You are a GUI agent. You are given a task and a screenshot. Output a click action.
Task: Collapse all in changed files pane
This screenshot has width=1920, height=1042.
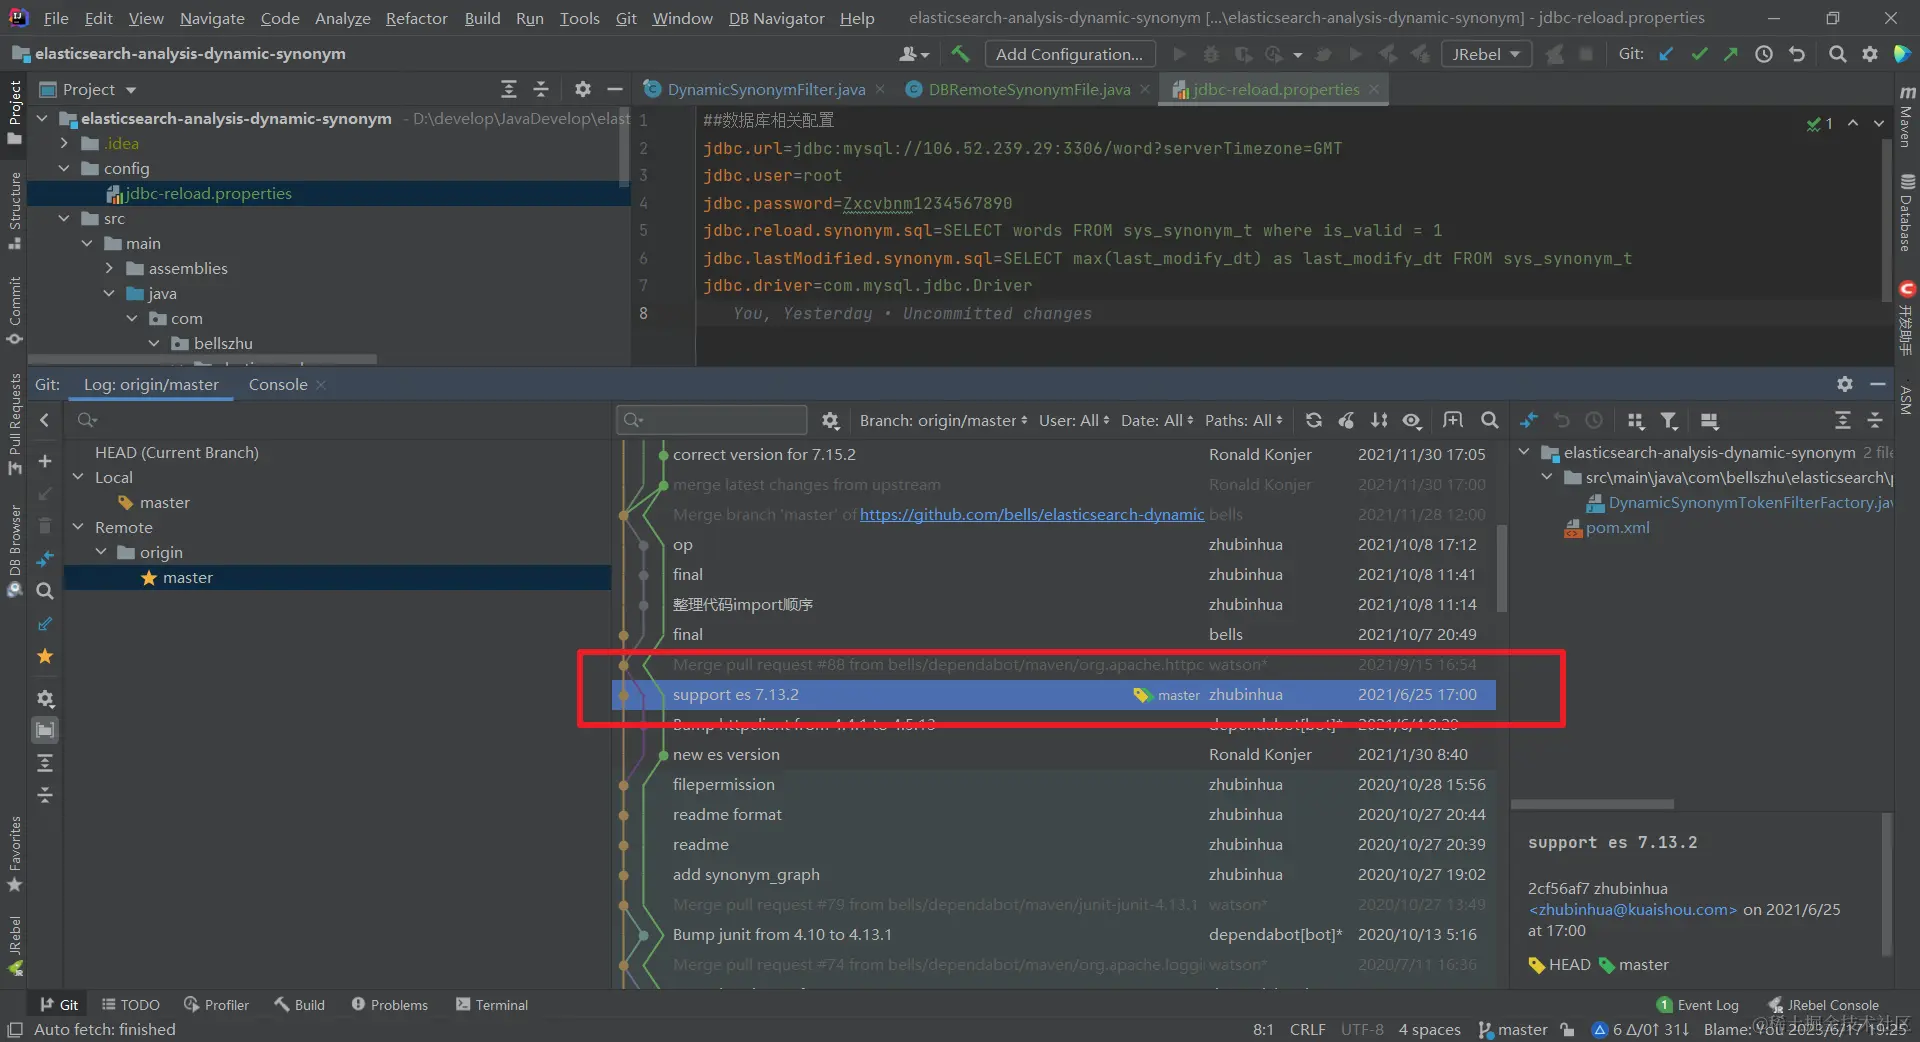click(1875, 421)
